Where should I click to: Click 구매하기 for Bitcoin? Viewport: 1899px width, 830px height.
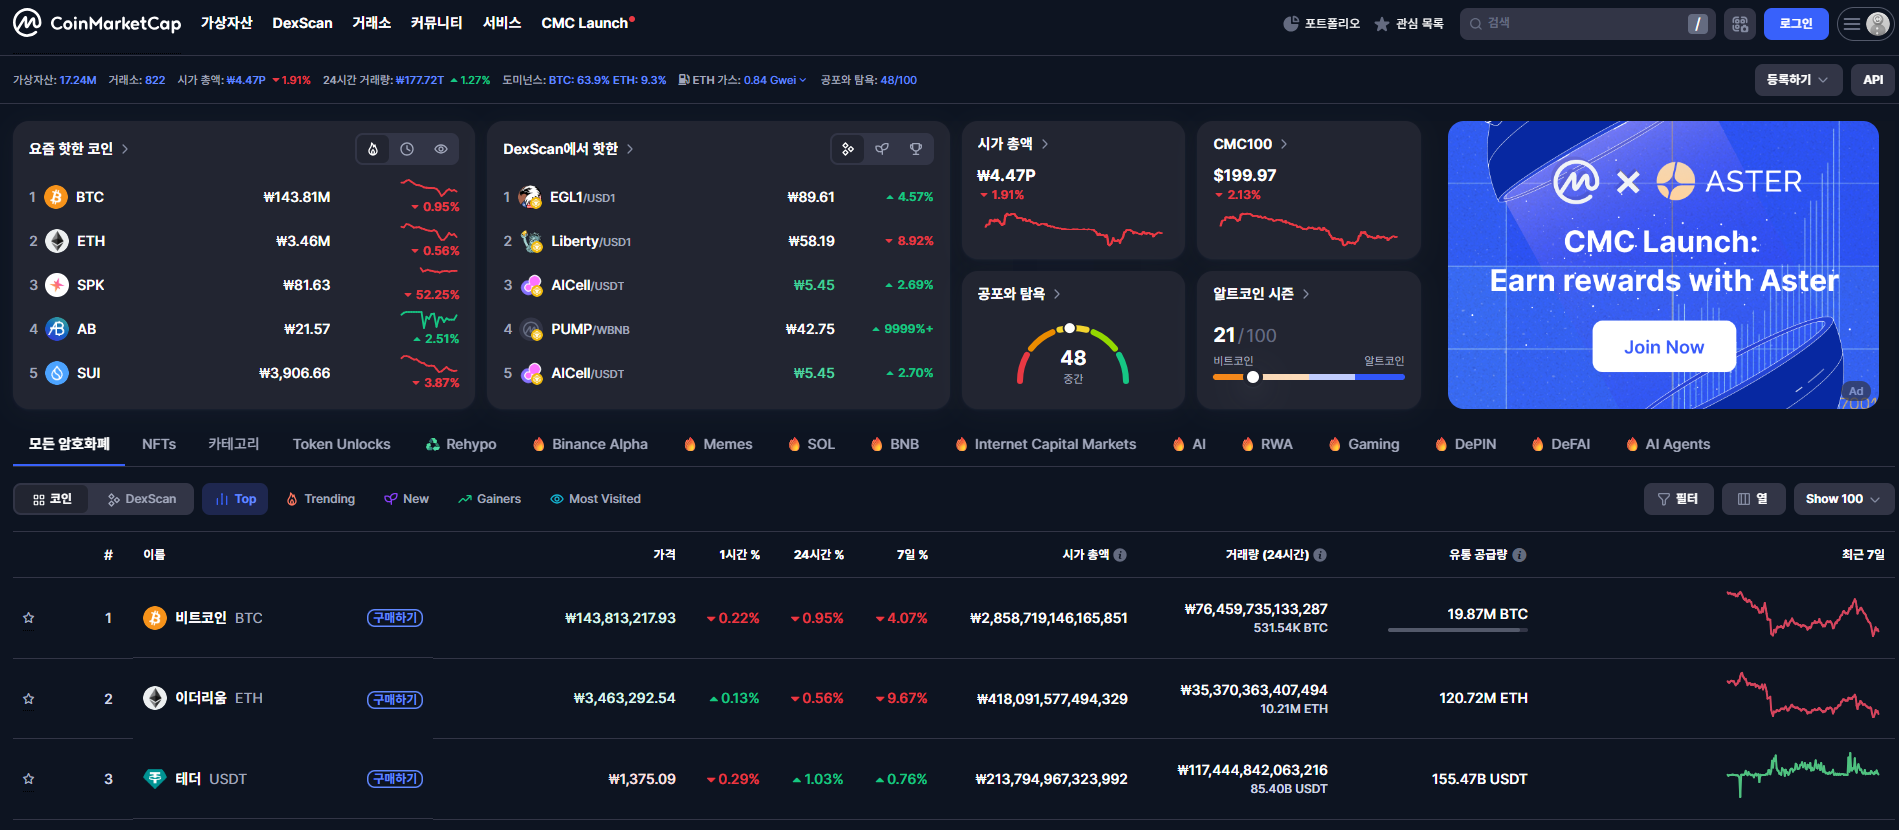tap(395, 618)
